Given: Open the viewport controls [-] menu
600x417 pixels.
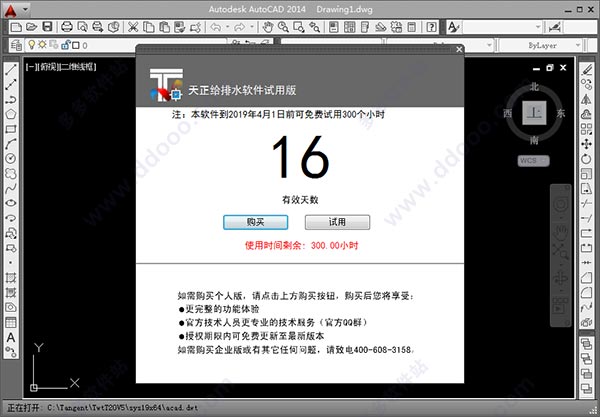Looking at the screenshot, I should 31,66.
